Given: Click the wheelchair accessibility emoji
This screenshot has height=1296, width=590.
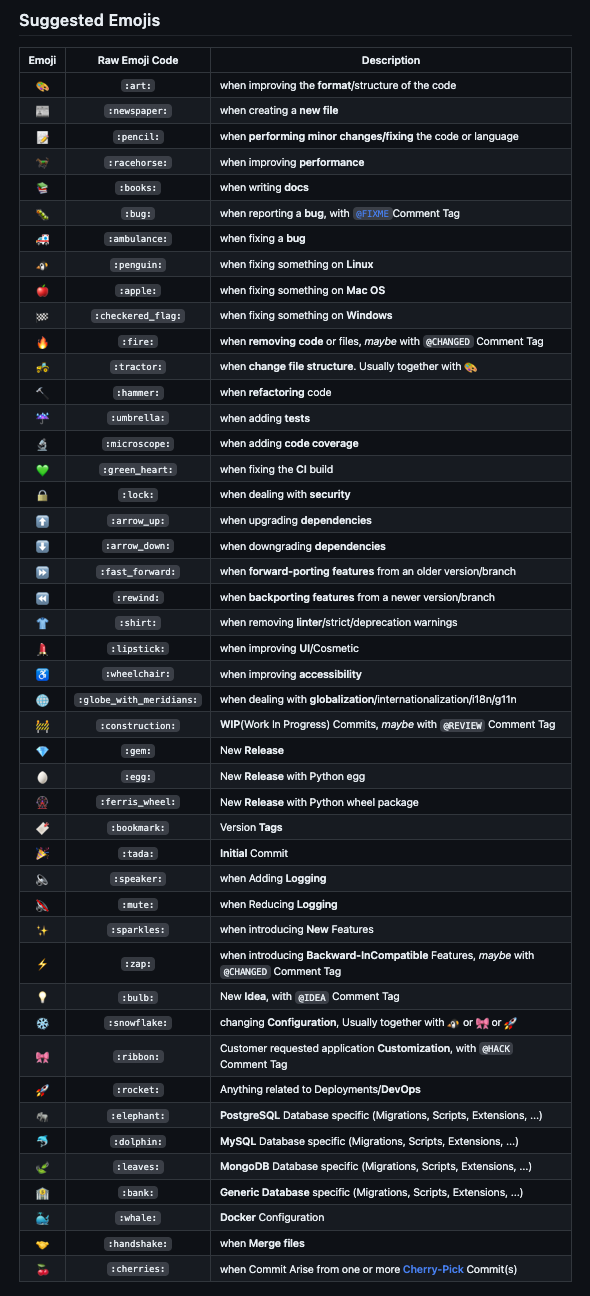Looking at the screenshot, I should point(42,674).
